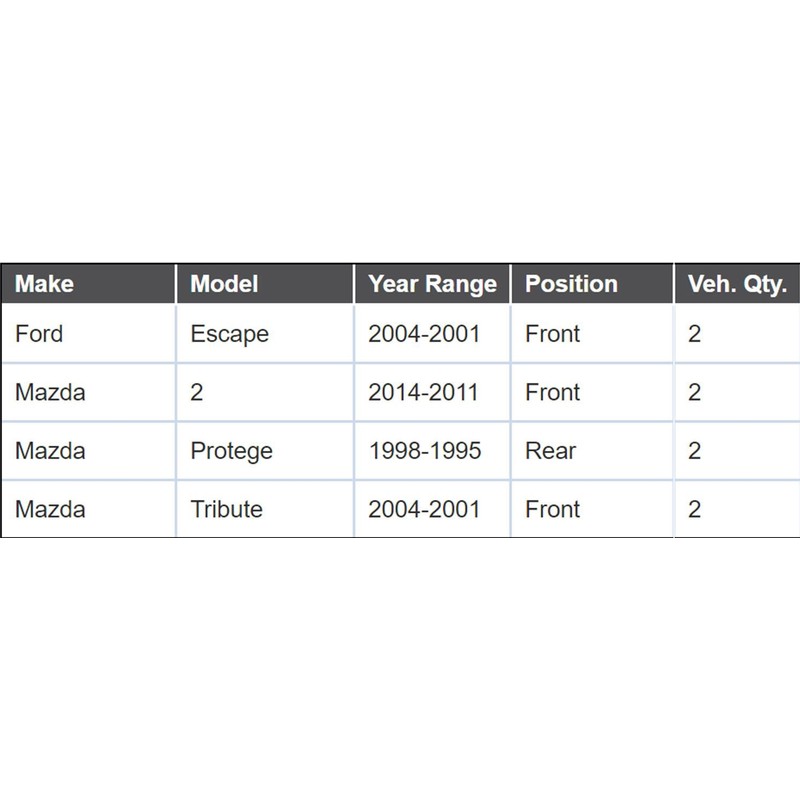Select the Veh. Qty. column header
The width and height of the screenshot is (800, 800).
[737, 284]
